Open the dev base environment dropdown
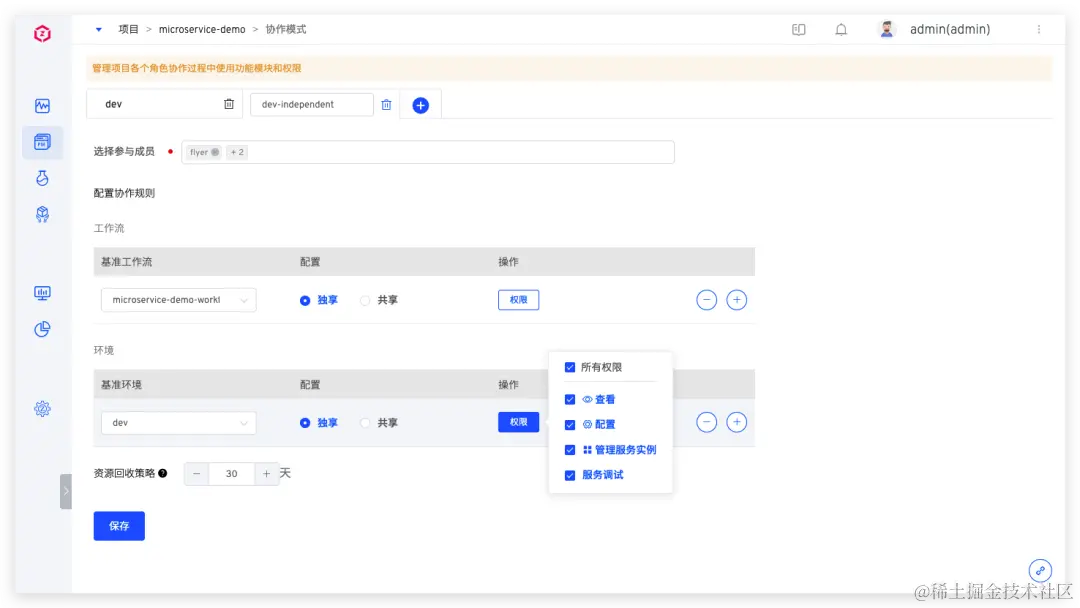1080x608 pixels. (178, 423)
